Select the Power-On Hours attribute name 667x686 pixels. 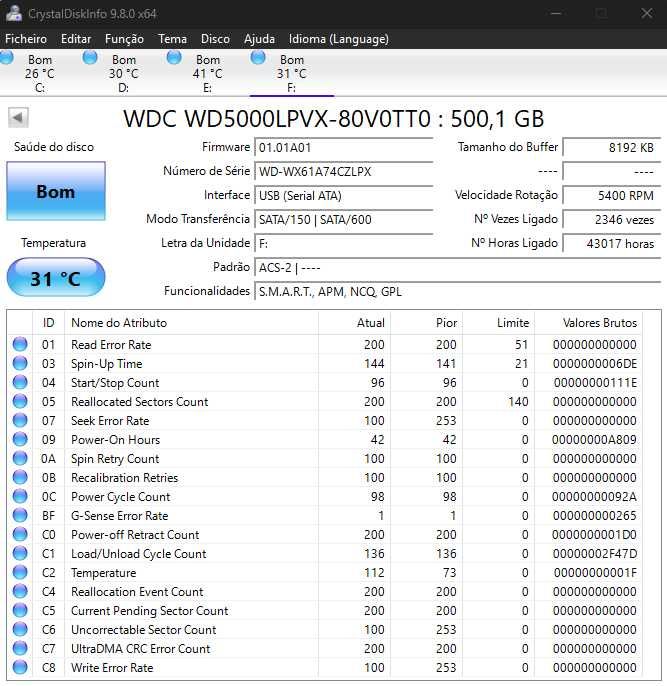115,440
